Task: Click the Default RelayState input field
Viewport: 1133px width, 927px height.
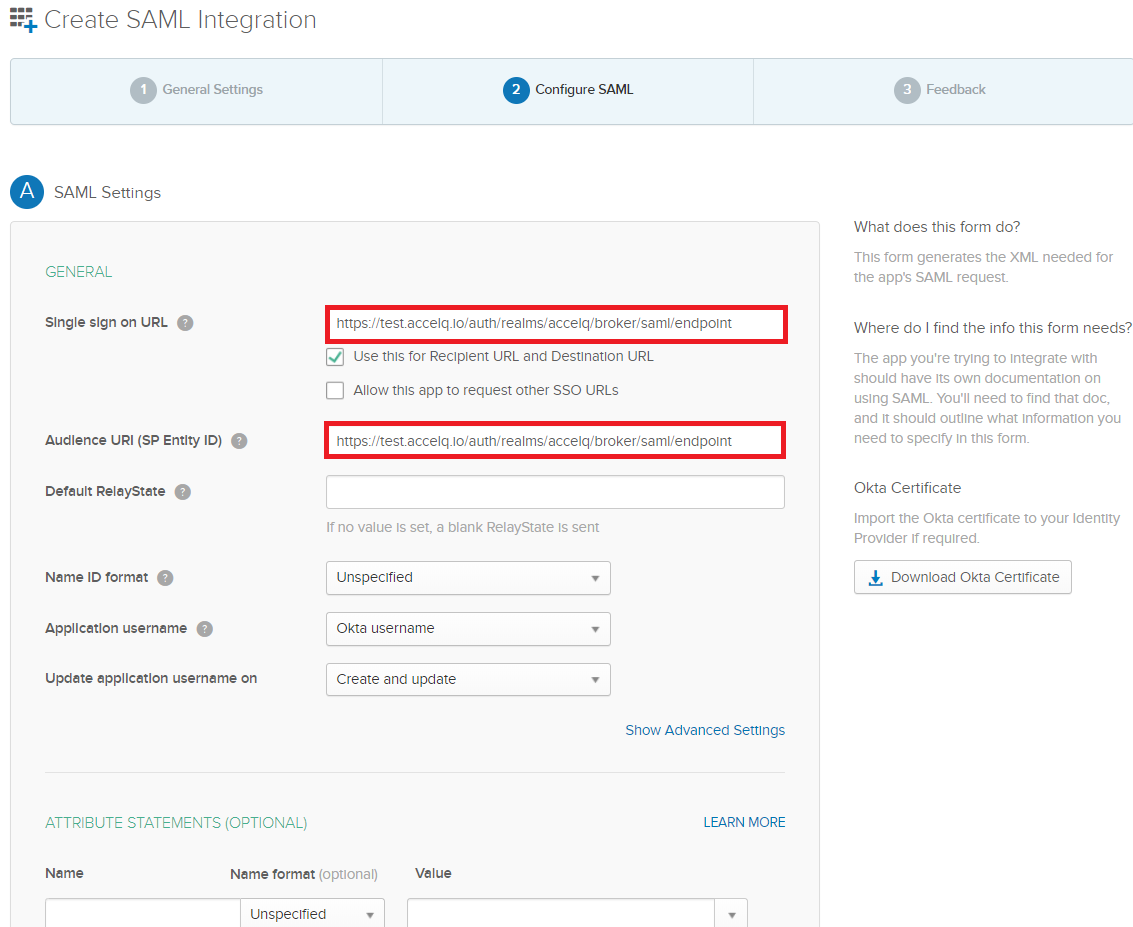Action: [x=555, y=492]
